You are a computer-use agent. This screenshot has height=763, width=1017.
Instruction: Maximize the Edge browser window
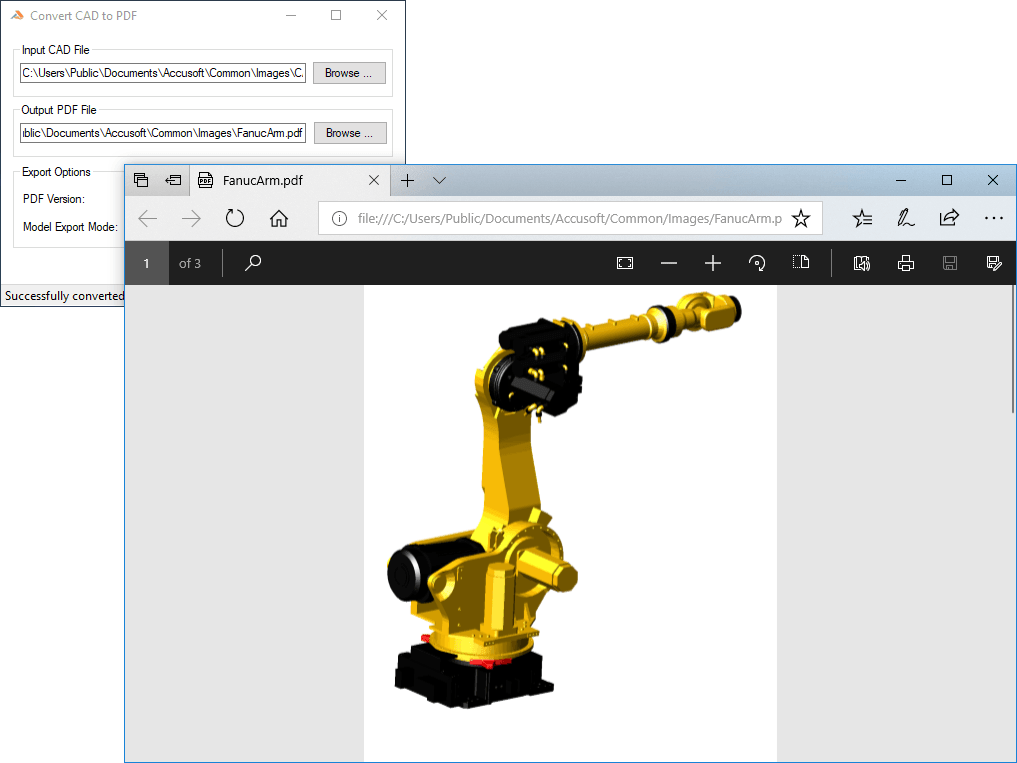[x=947, y=180]
